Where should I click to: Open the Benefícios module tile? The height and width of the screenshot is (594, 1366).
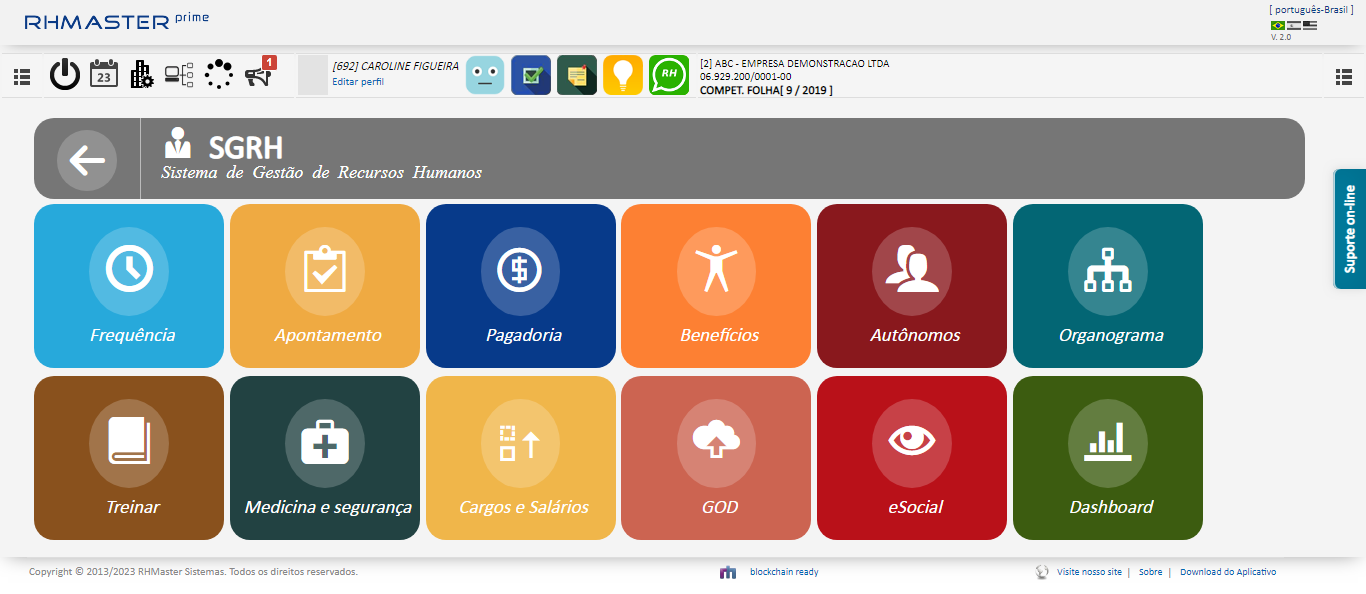[x=716, y=286]
